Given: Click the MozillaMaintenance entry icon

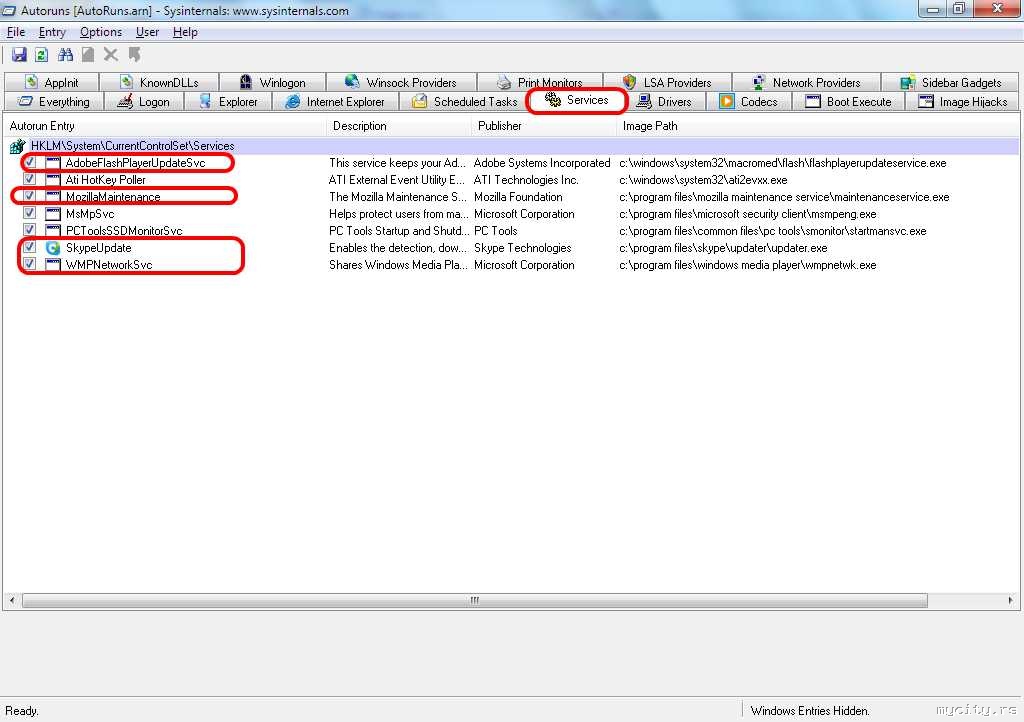Looking at the screenshot, I should click(53, 196).
